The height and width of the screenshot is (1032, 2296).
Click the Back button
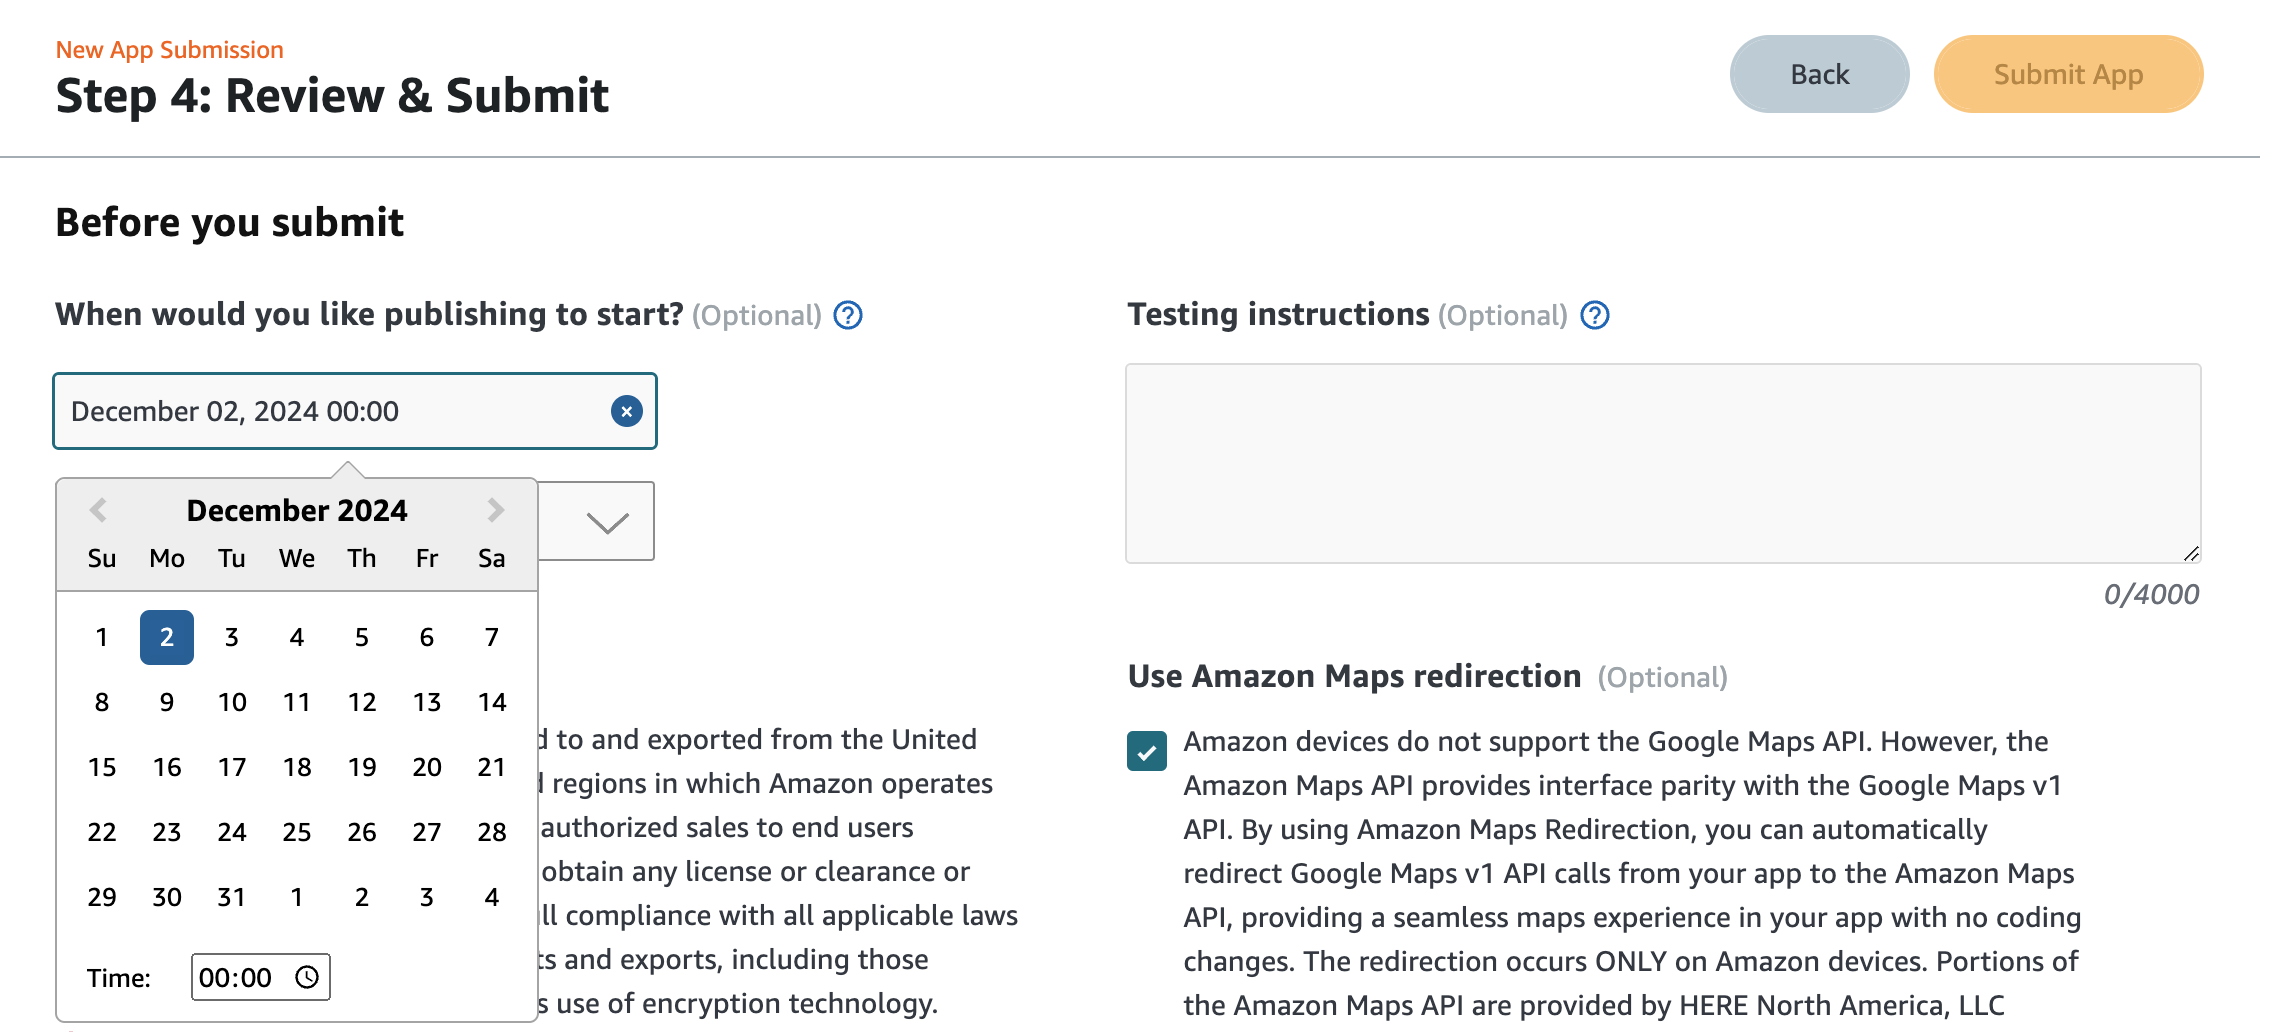pyautogui.click(x=1819, y=74)
